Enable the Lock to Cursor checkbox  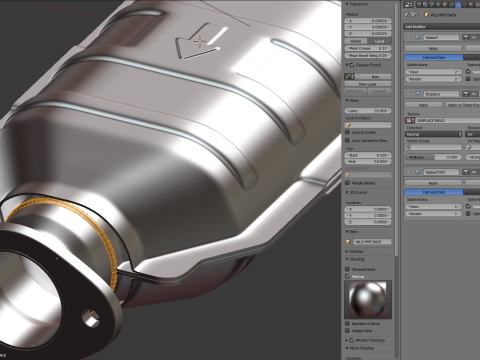[x=347, y=132]
